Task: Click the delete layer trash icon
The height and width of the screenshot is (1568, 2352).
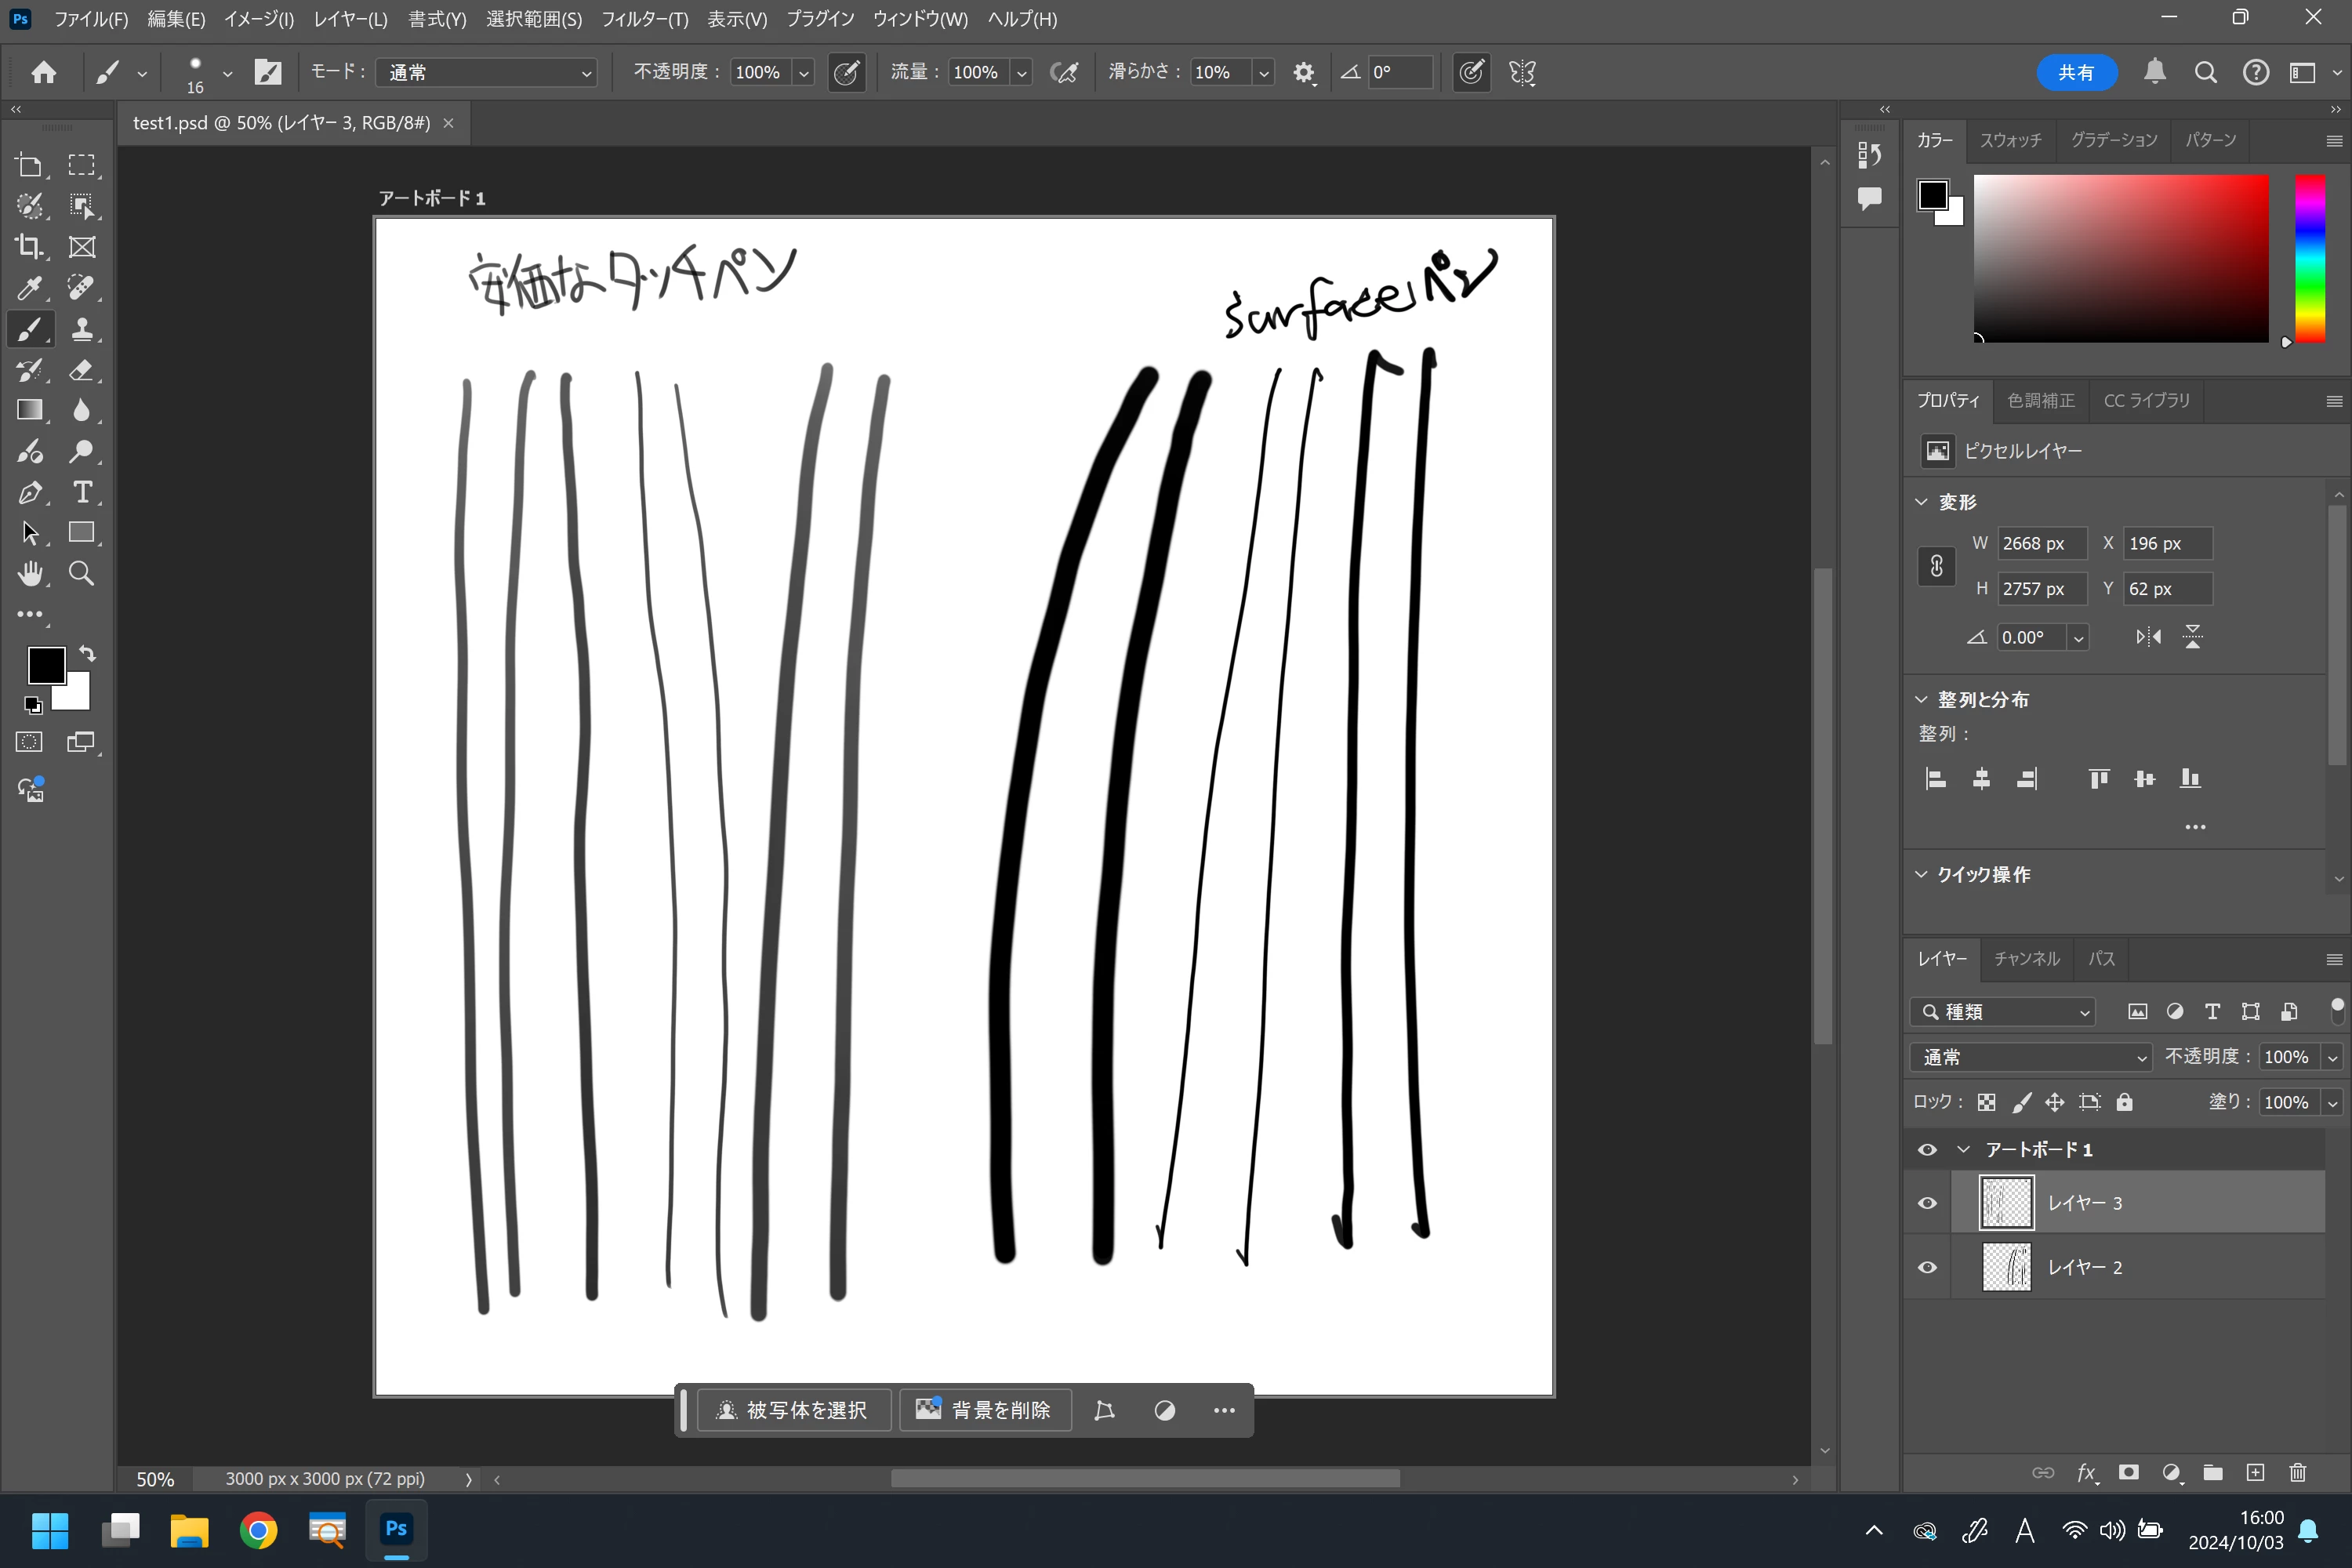Action: [2298, 1472]
